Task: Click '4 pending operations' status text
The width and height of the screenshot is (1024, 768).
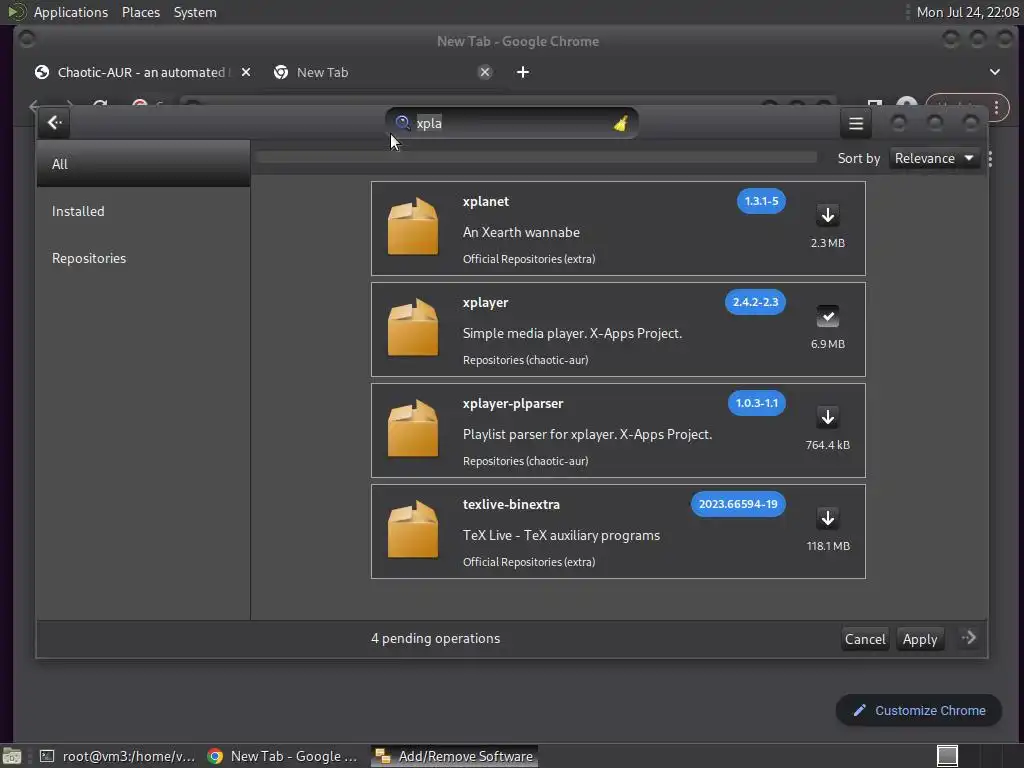Action: point(436,639)
